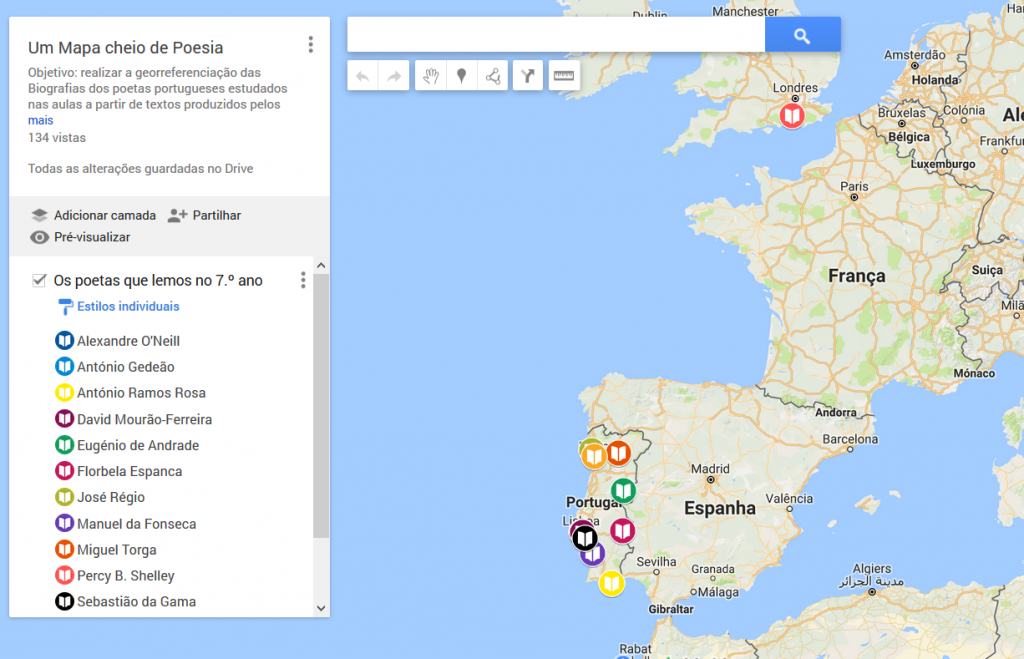Screen dimensions: 1024x659
Task: Open 'Estilos individuais' style settings
Action: [127, 306]
